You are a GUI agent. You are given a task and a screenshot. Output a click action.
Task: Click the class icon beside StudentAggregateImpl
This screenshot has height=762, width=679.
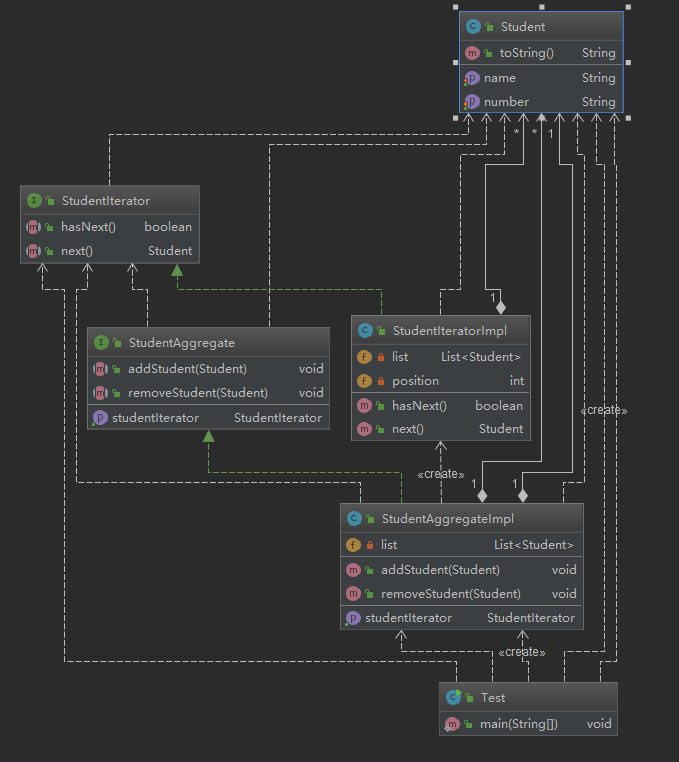pyautogui.click(x=354, y=519)
